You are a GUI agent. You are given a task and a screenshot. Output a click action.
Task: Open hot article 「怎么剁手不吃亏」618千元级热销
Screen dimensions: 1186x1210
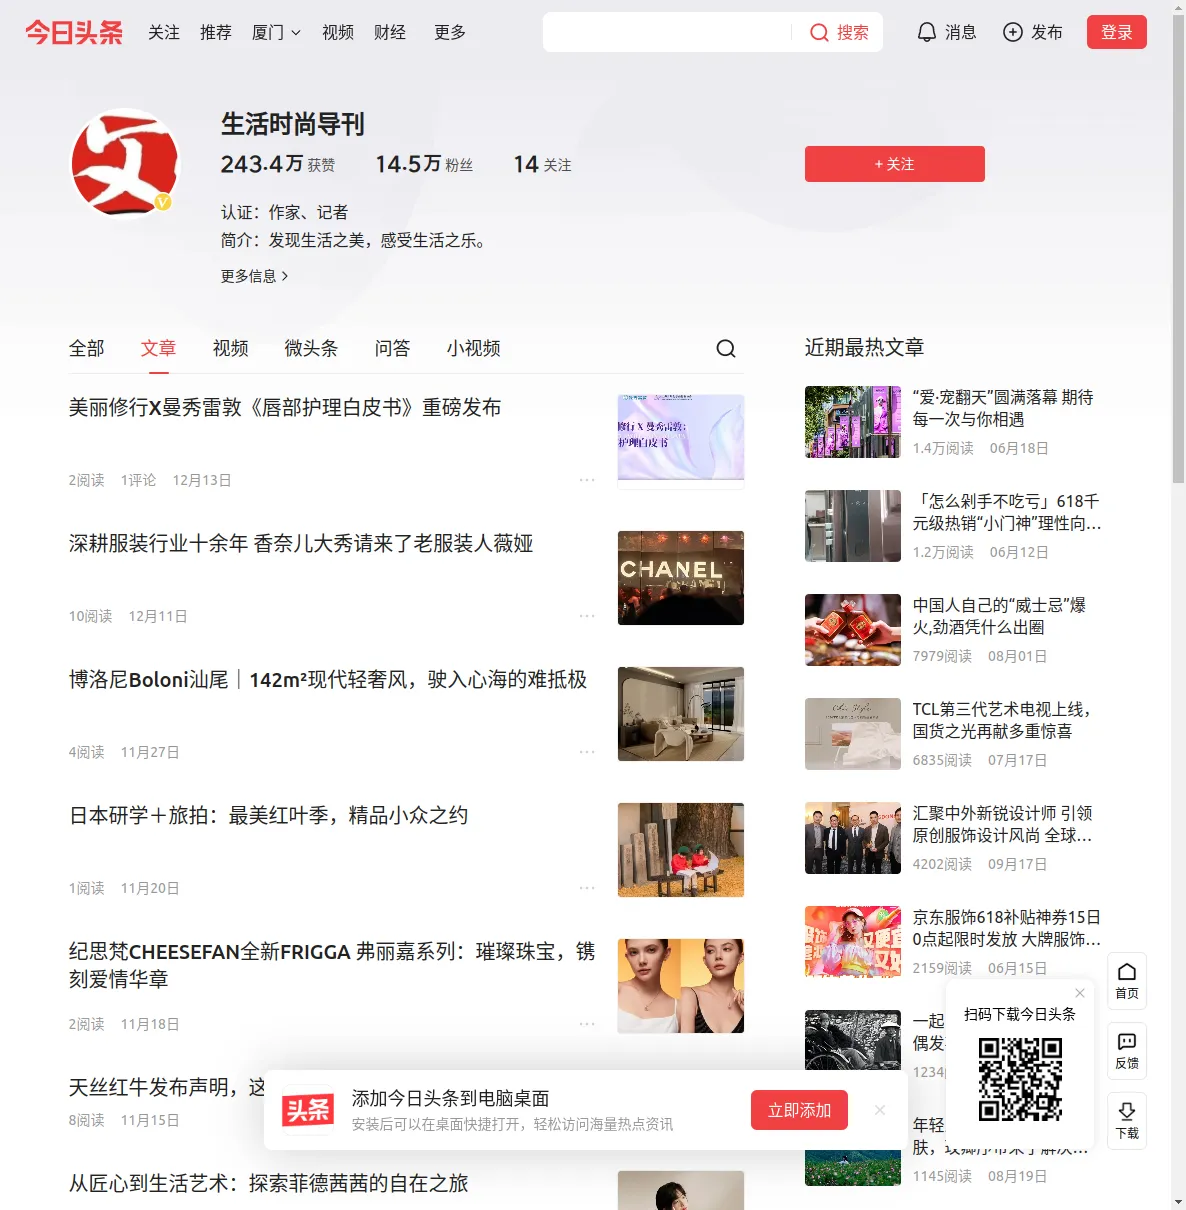point(1007,512)
